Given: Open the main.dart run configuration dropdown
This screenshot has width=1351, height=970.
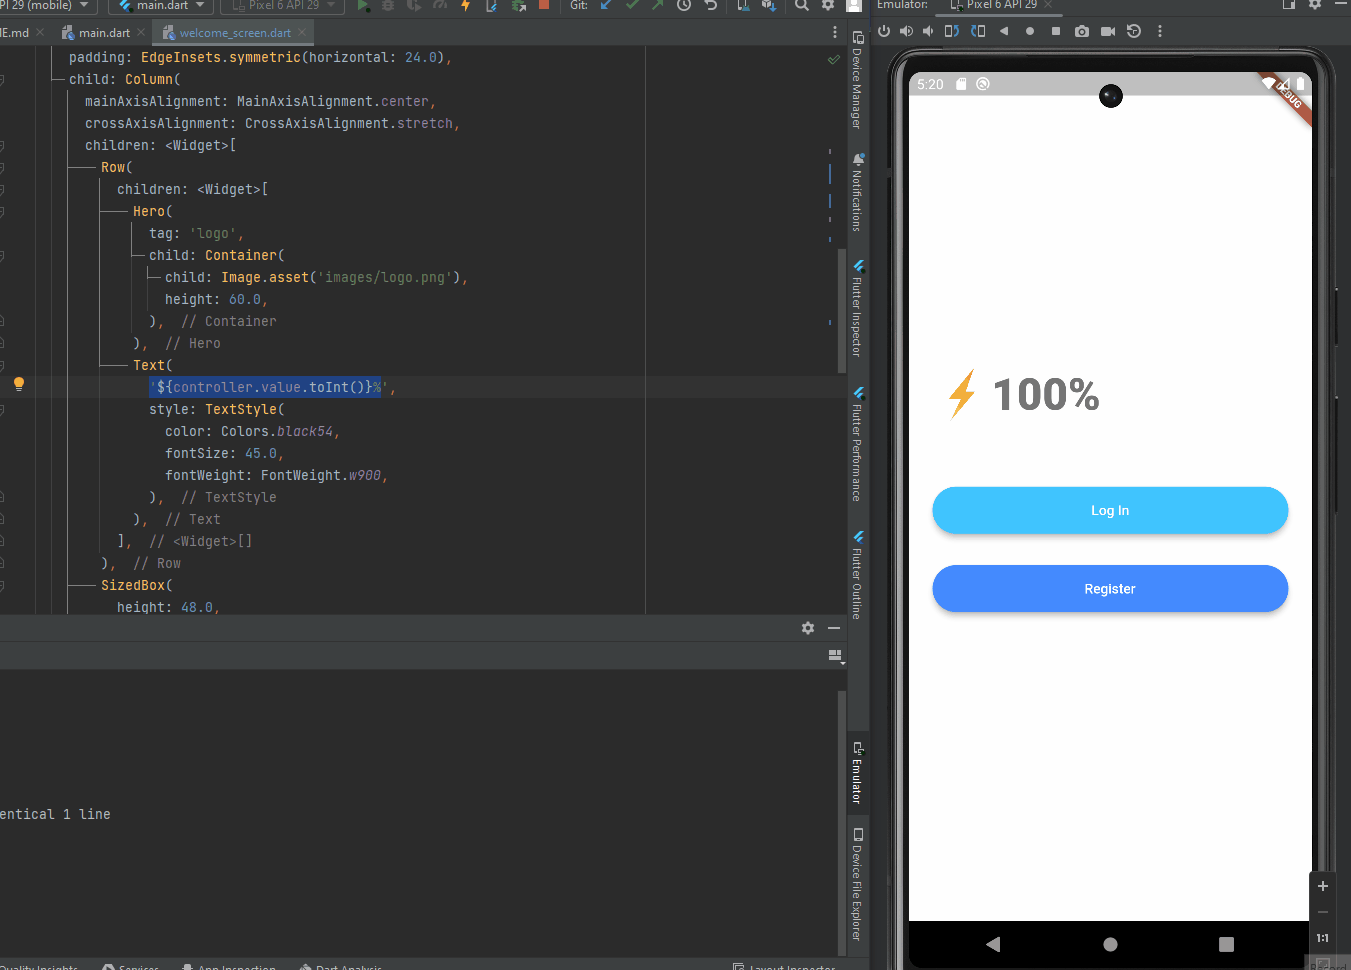Looking at the screenshot, I should tap(160, 7).
